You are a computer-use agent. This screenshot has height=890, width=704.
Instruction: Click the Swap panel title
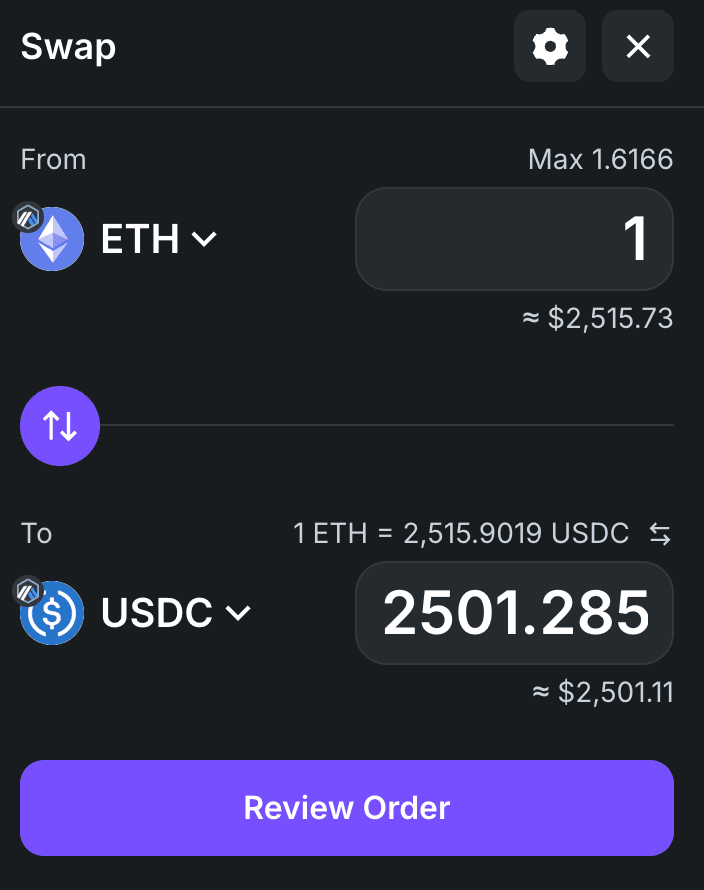tap(68, 46)
